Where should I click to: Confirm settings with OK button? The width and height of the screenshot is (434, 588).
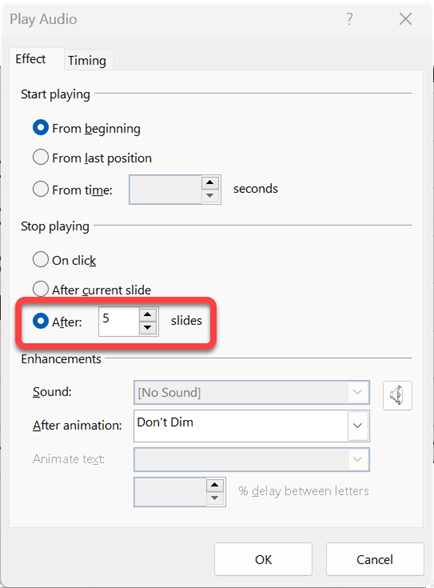[x=263, y=559]
